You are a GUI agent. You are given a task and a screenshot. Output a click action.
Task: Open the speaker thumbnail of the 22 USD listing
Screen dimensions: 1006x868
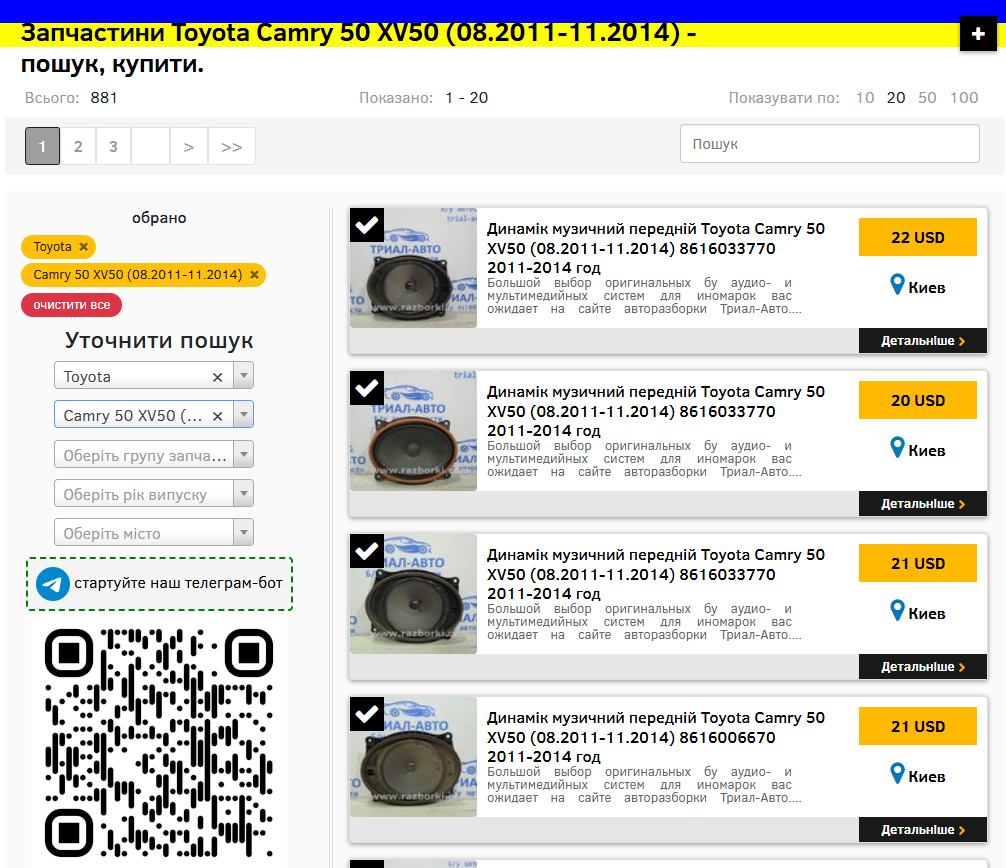click(x=413, y=268)
